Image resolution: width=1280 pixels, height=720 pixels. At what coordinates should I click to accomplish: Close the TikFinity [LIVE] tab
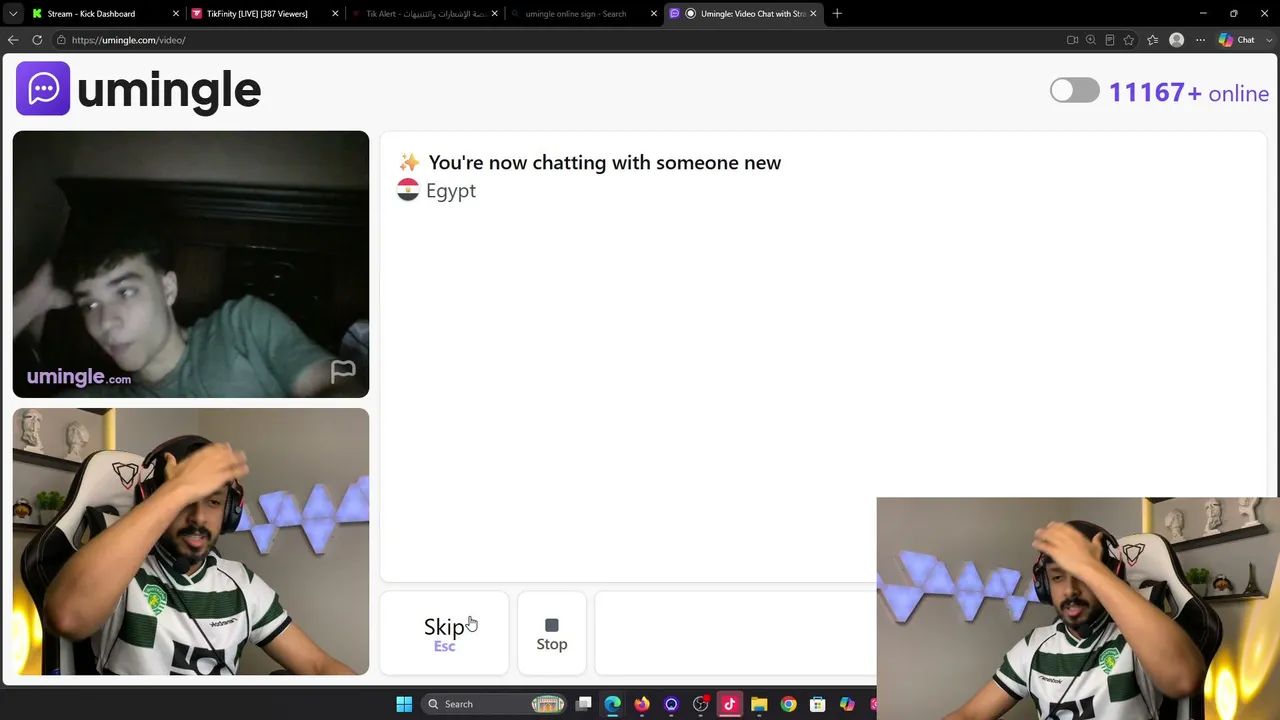pyautogui.click(x=335, y=14)
